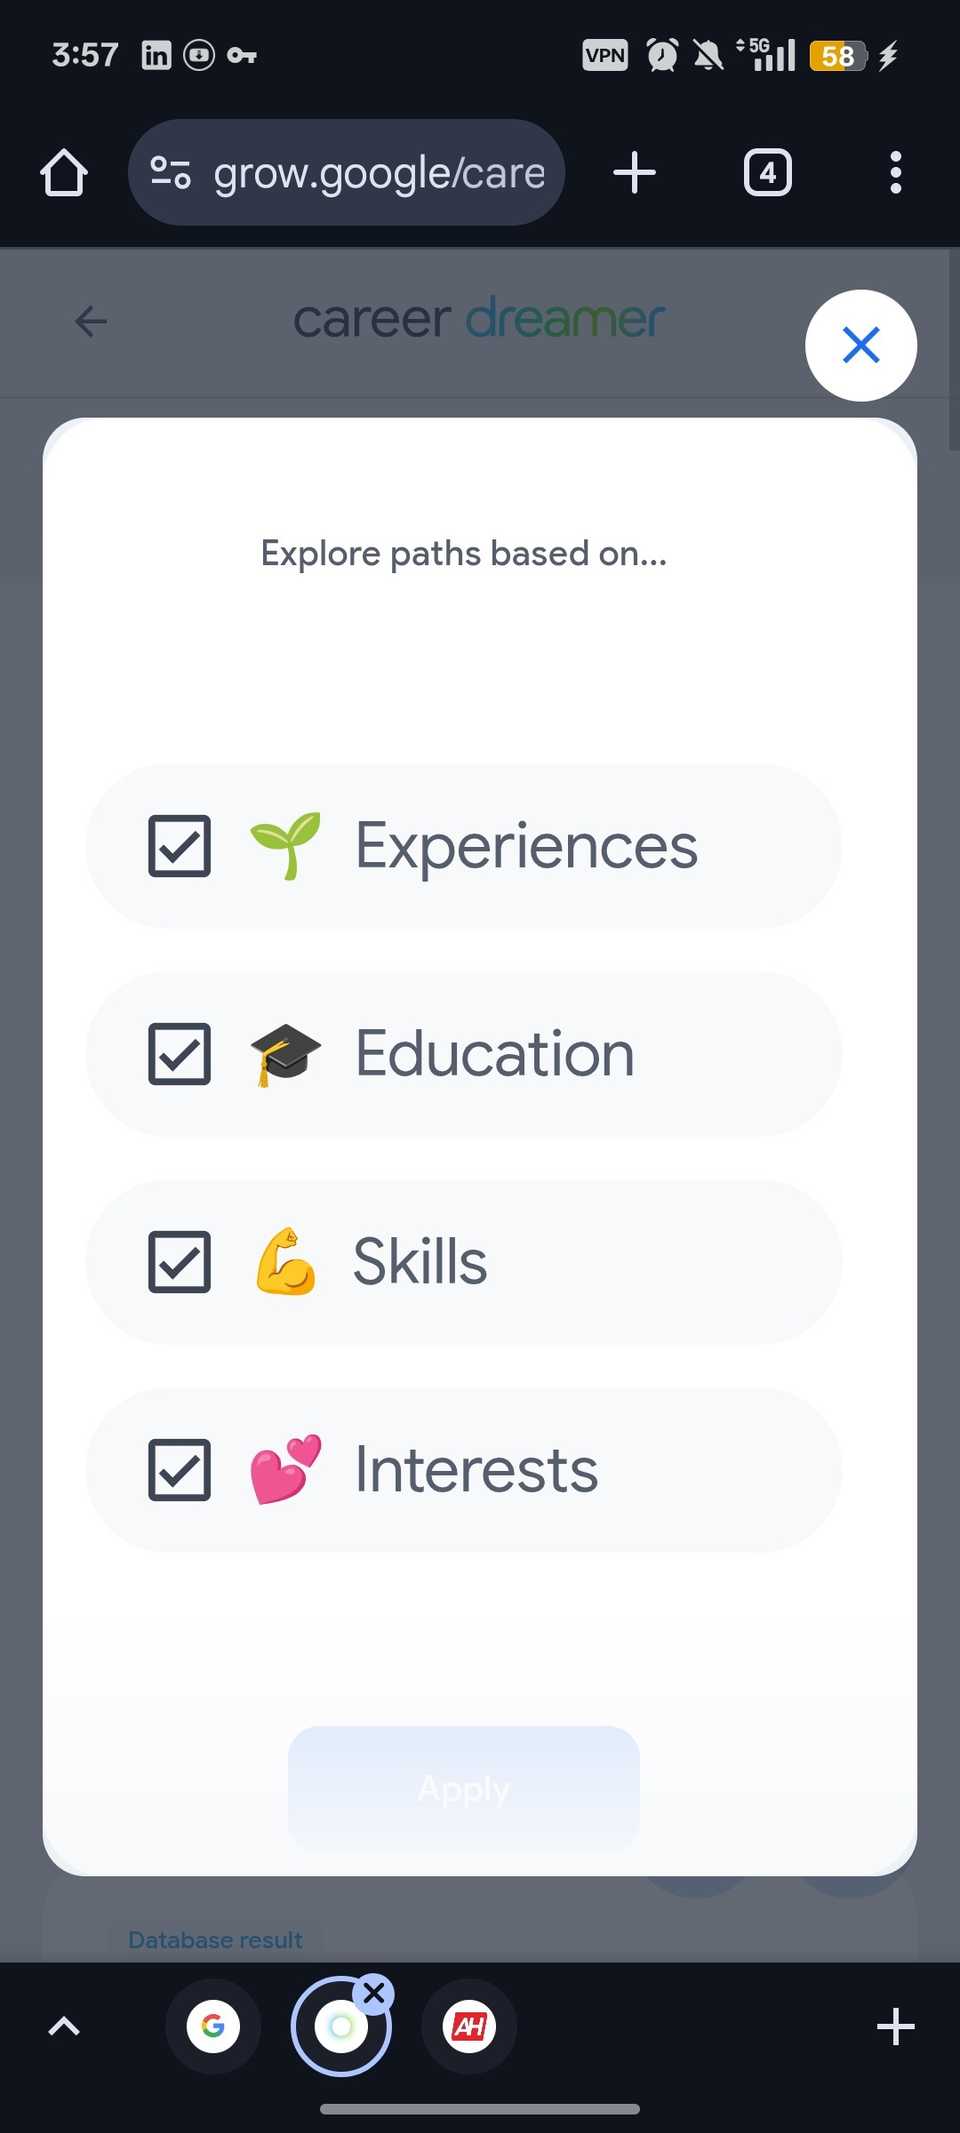Disable the Education checkbox
Image resolution: width=960 pixels, height=2133 pixels.
(180, 1053)
